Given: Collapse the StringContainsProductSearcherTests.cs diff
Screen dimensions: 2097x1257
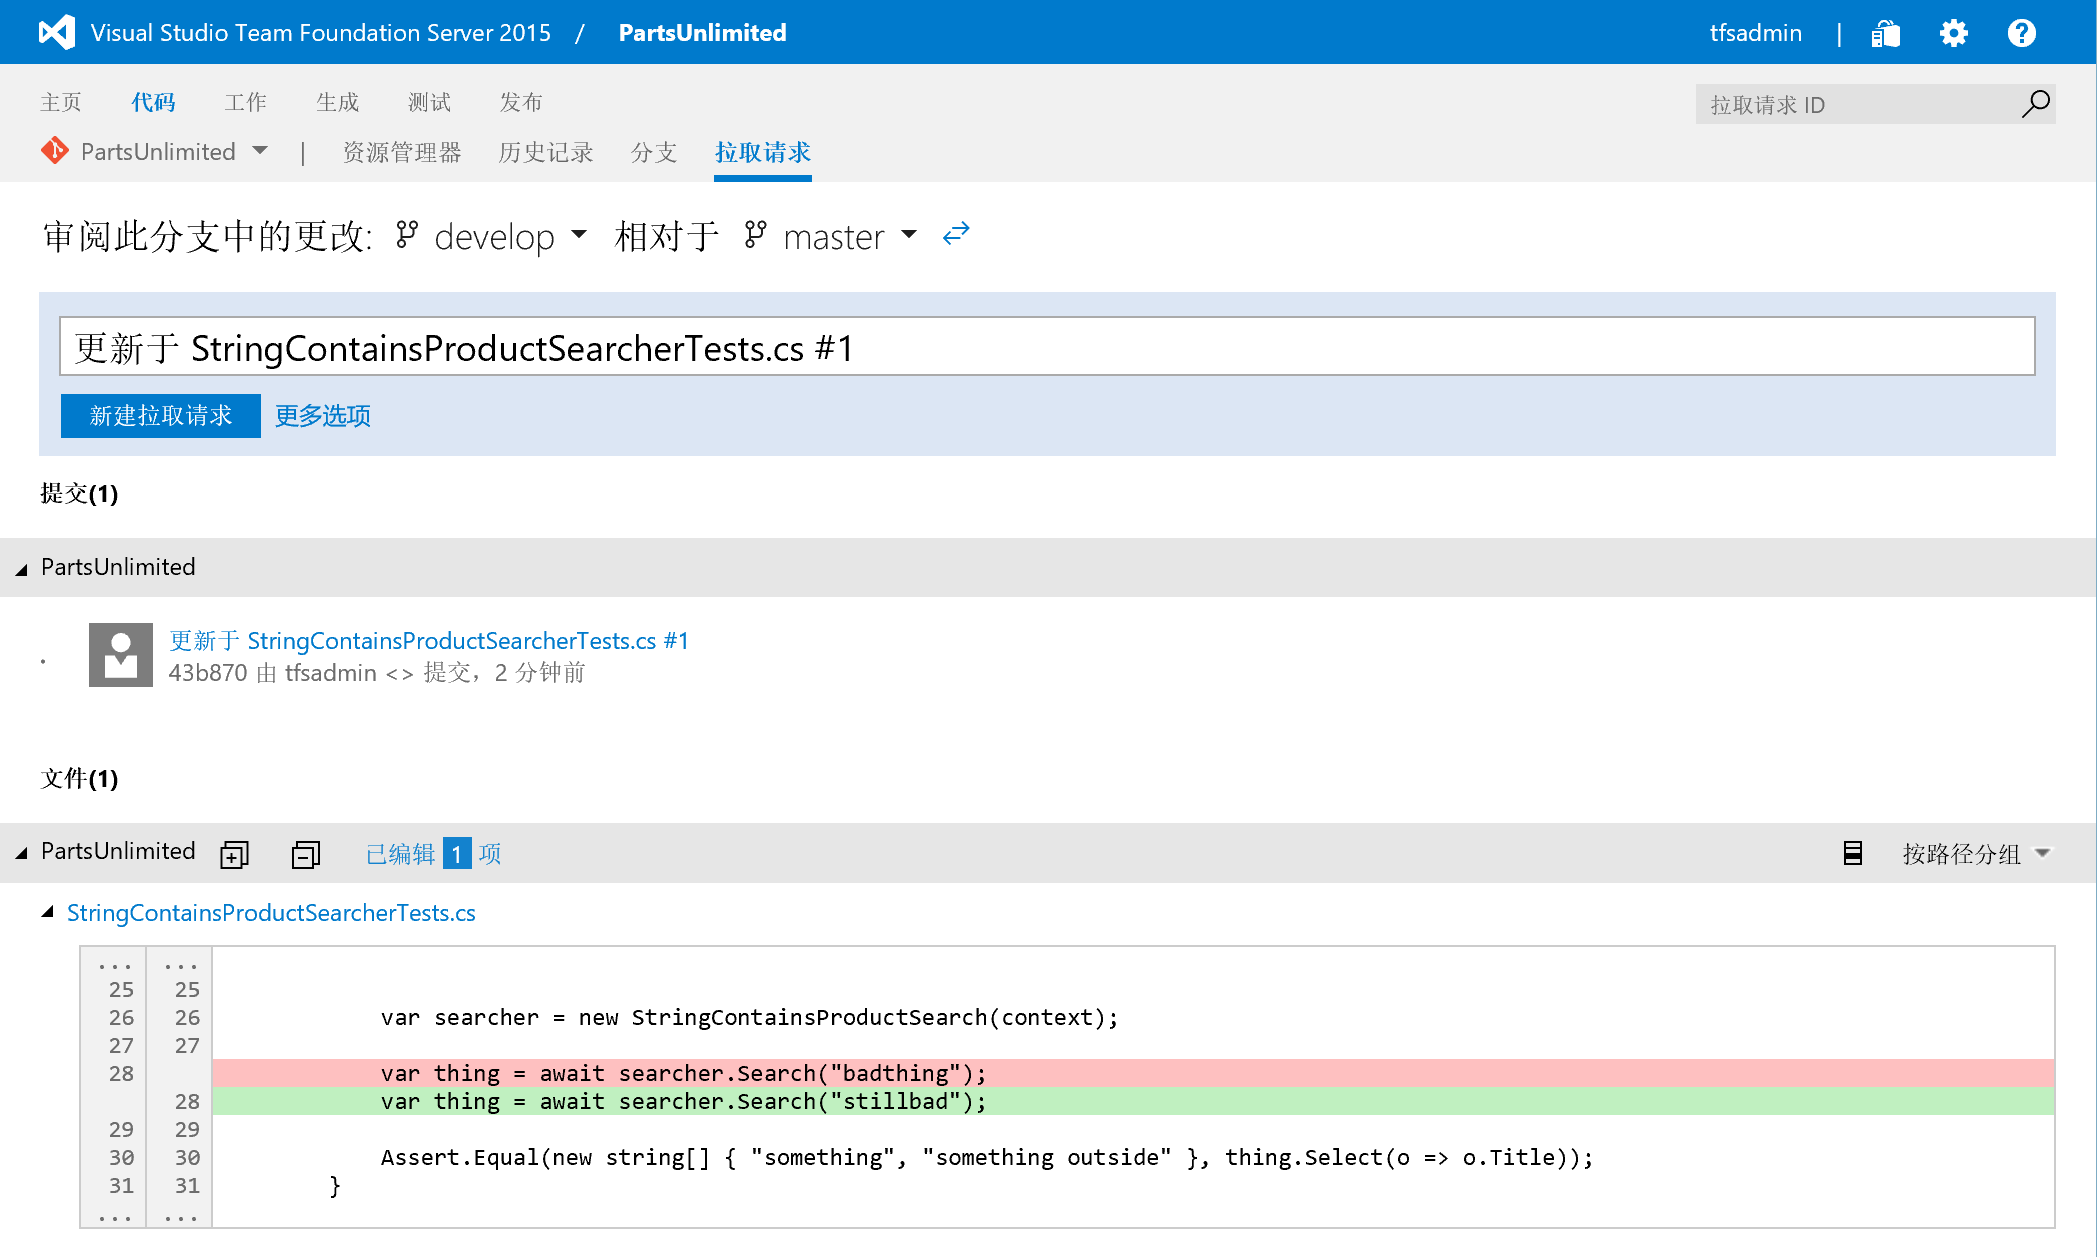Looking at the screenshot, I should coord(47,911).
